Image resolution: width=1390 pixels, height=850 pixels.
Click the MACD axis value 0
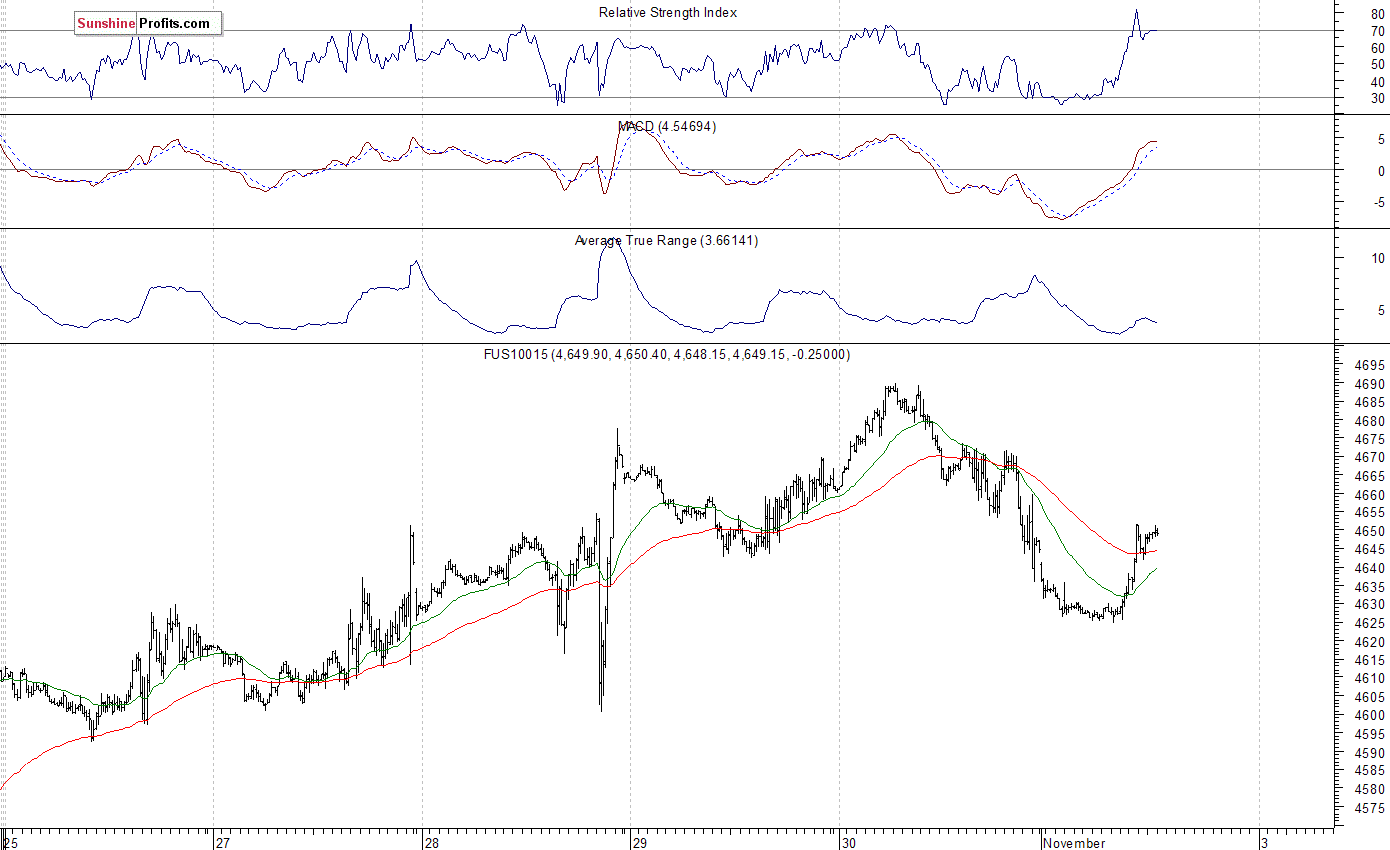(1381, 171)
